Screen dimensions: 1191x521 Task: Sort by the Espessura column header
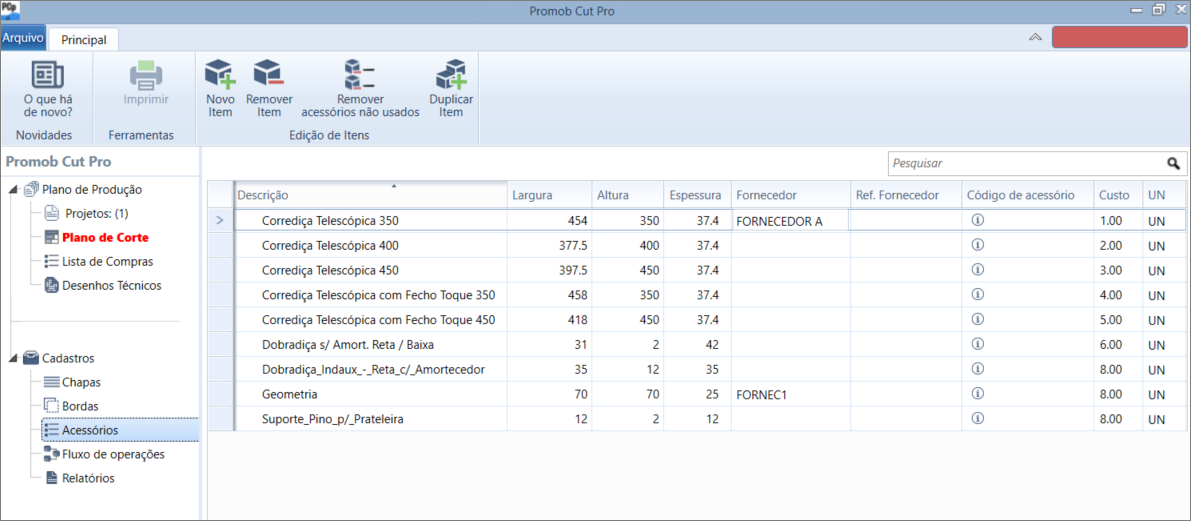click(697, 195)
